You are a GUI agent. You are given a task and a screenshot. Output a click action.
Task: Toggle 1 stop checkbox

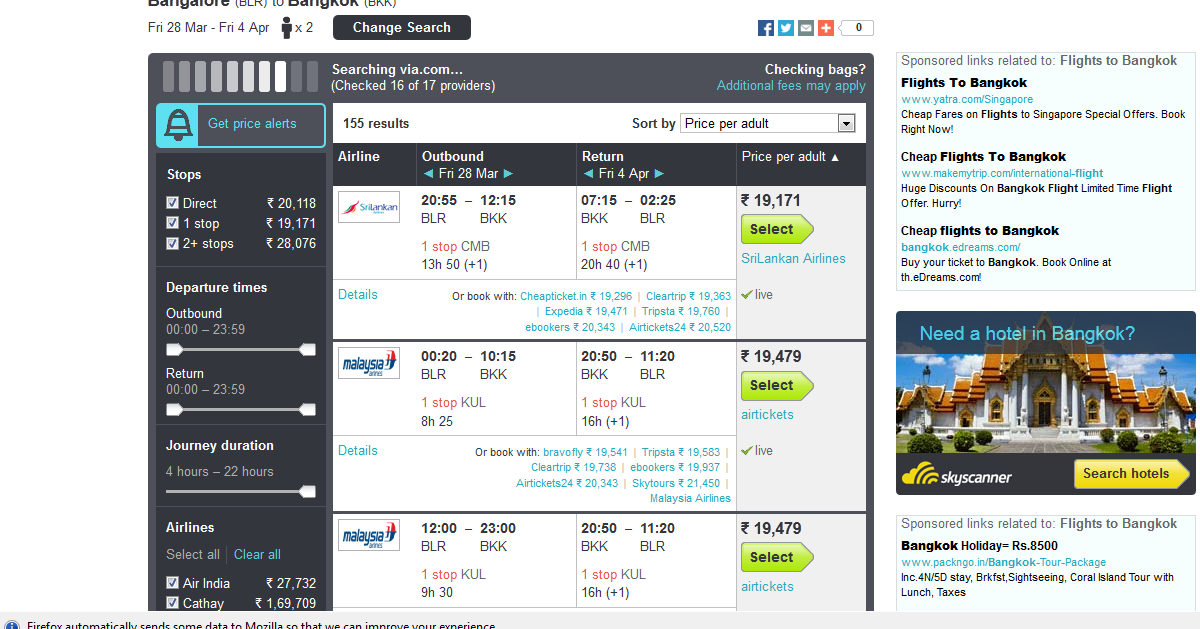tap(173, 223)
